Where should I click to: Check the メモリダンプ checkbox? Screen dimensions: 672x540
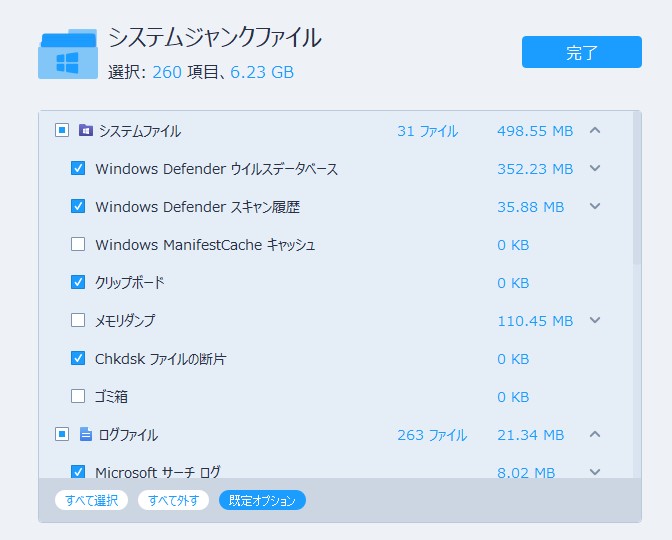pos(78,320)
